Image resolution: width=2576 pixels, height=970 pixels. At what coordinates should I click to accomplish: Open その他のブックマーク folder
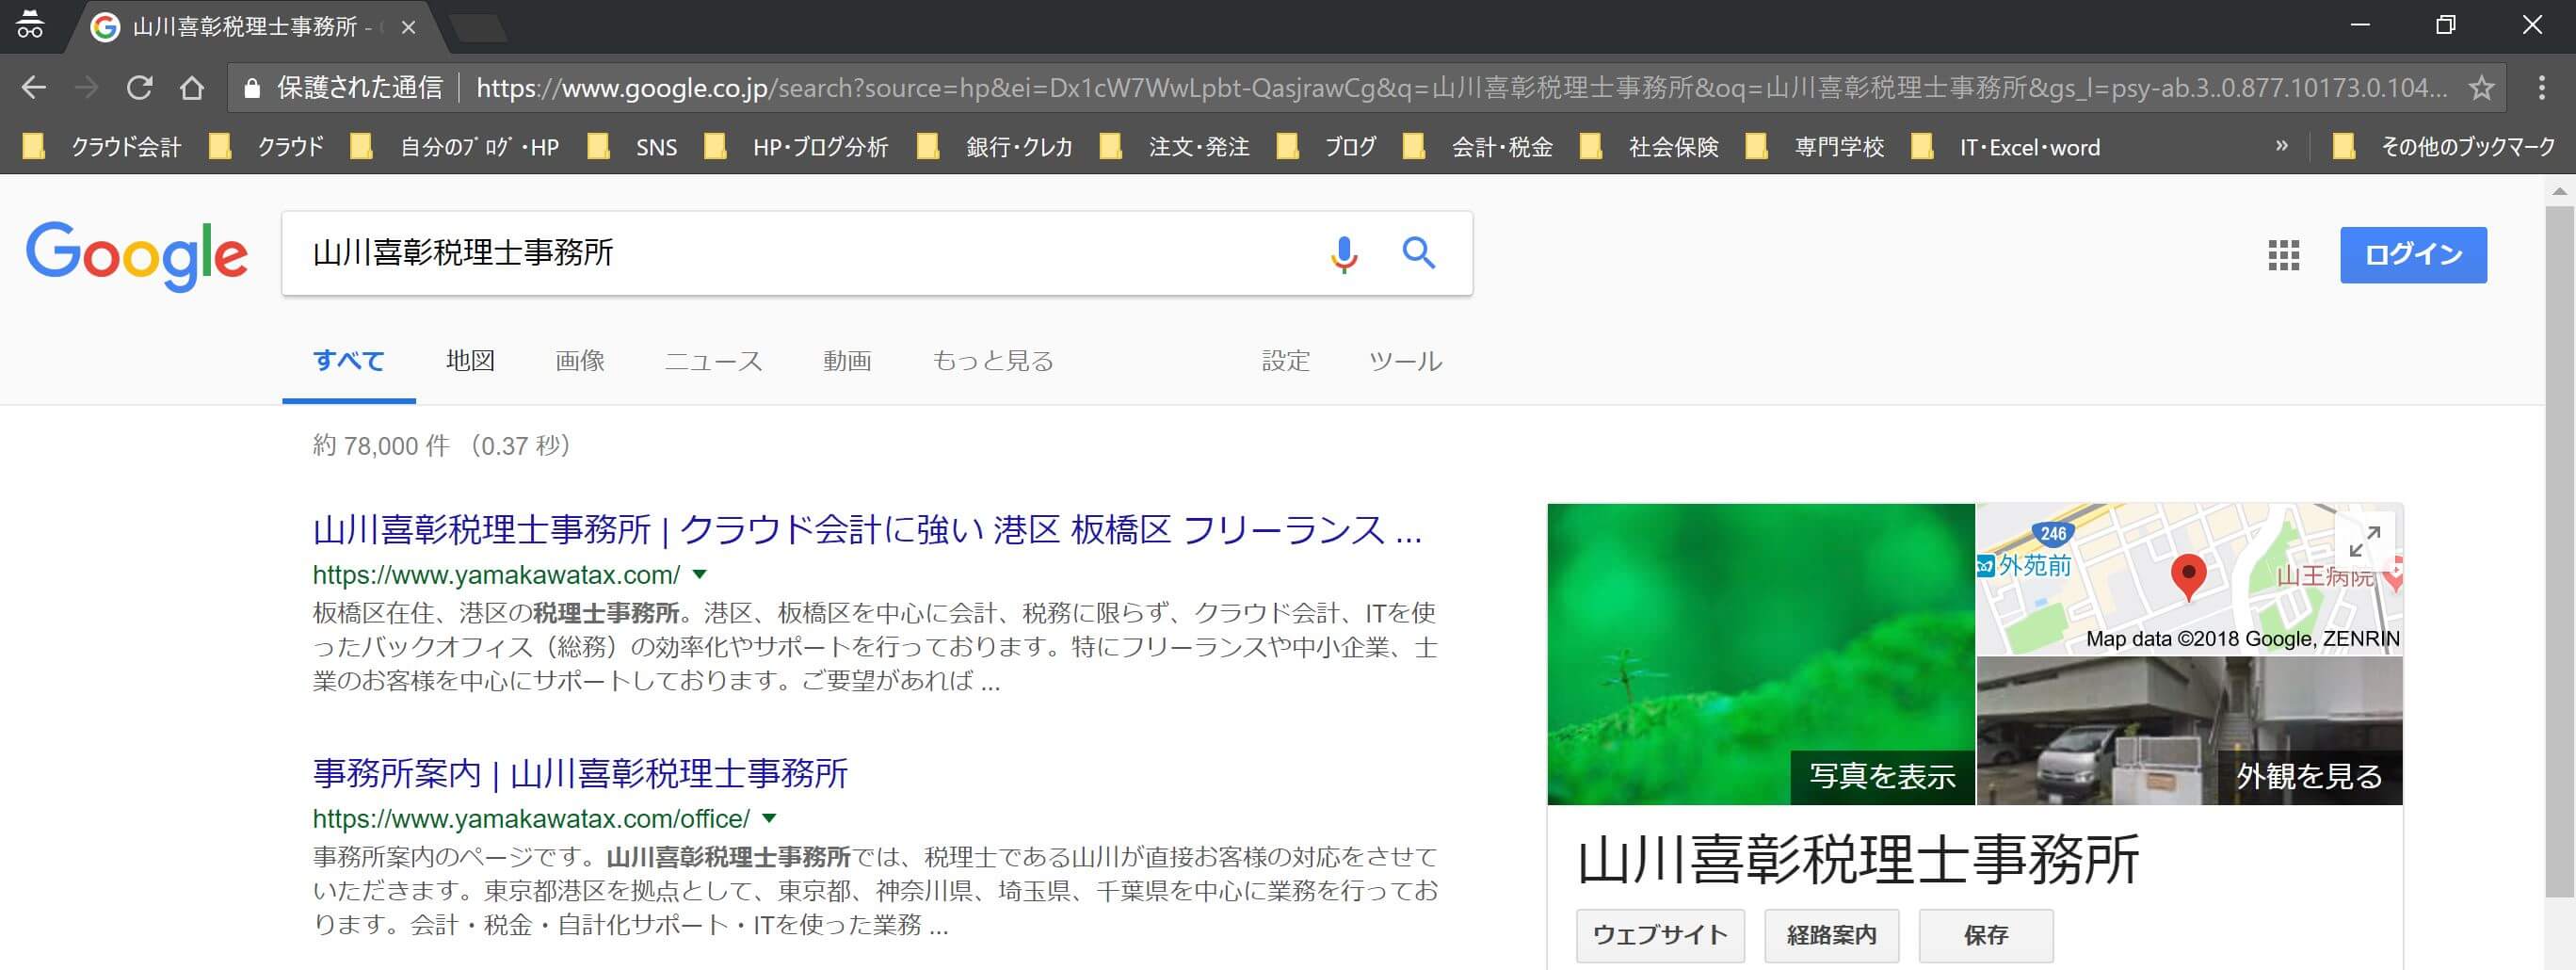pyautogui.click(x=2443, y=147)
